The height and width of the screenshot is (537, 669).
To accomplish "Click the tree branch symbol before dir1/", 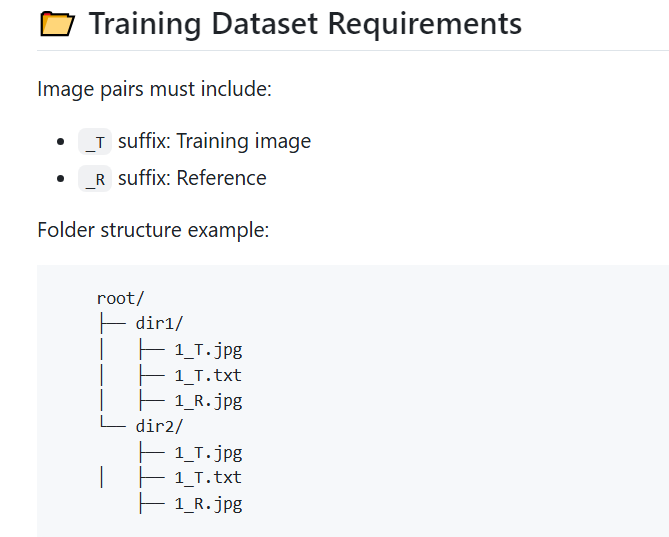I will pyautogui.click(x=111, y=324).
